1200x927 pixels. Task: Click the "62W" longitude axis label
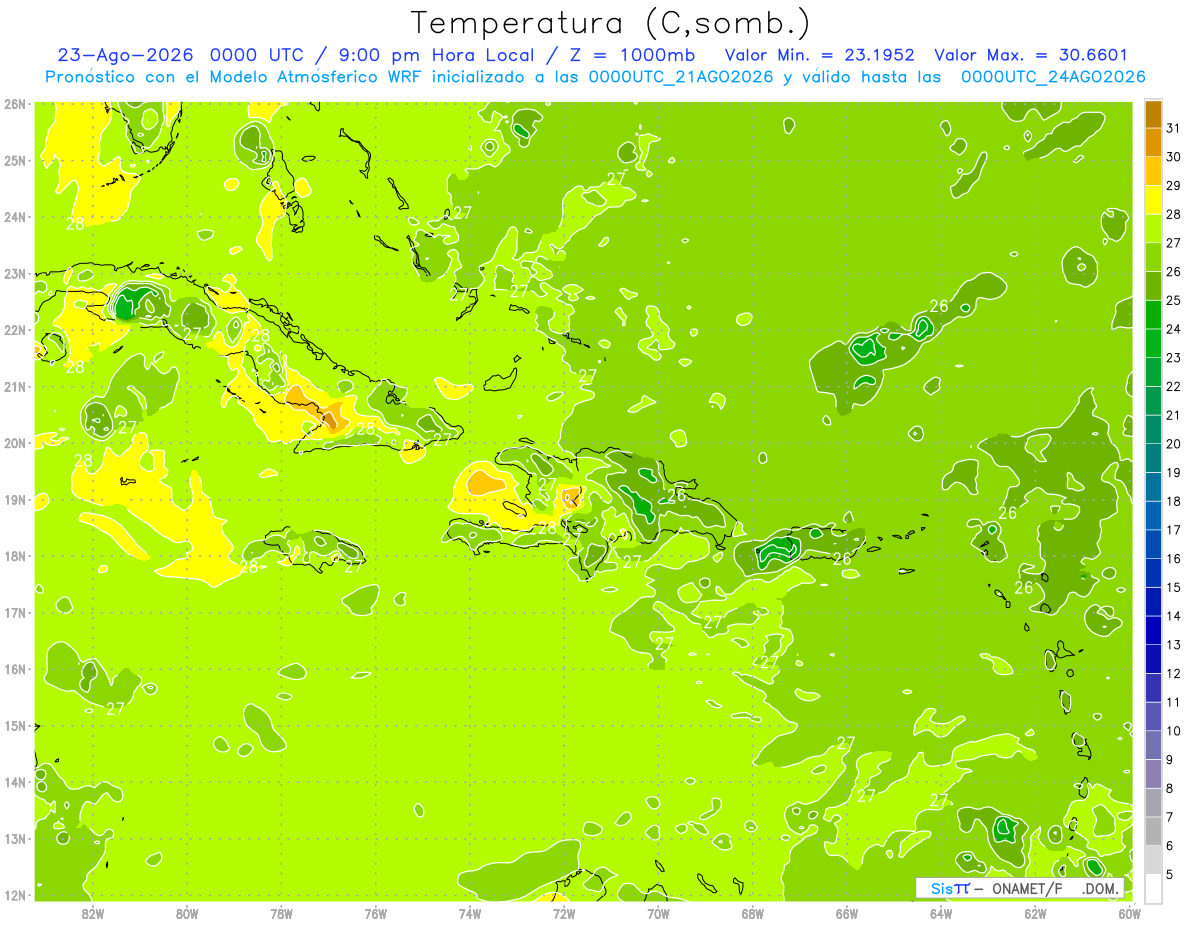1035,913
